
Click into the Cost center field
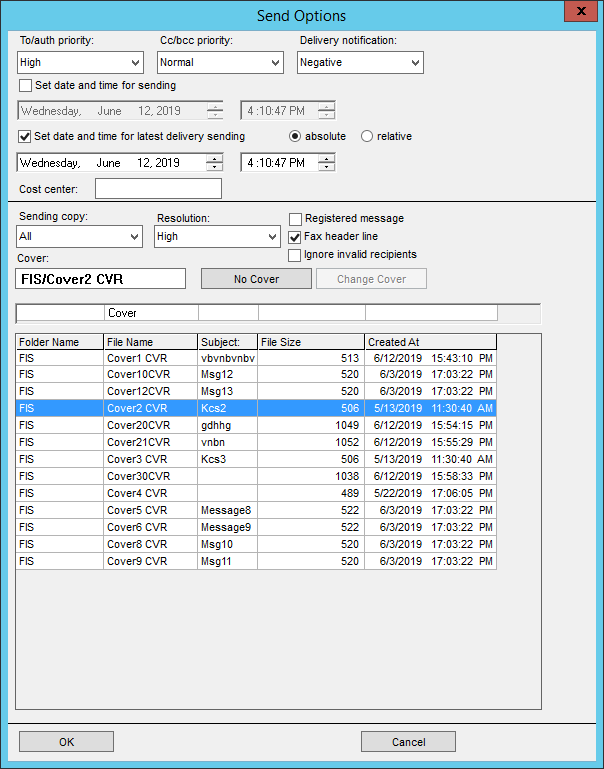coord(158,189)
